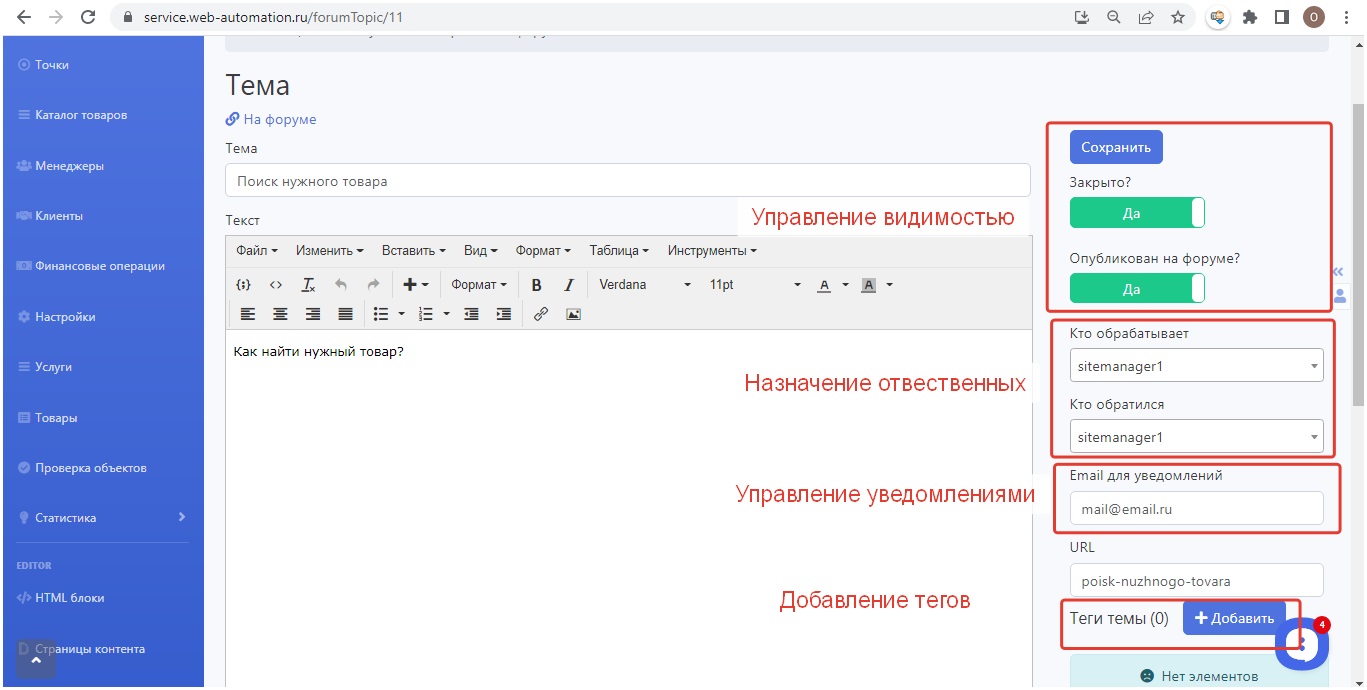The image size is (1367, 690).
Task: Toggle bold formatting in the editor
Action: [x=537, y=285]
